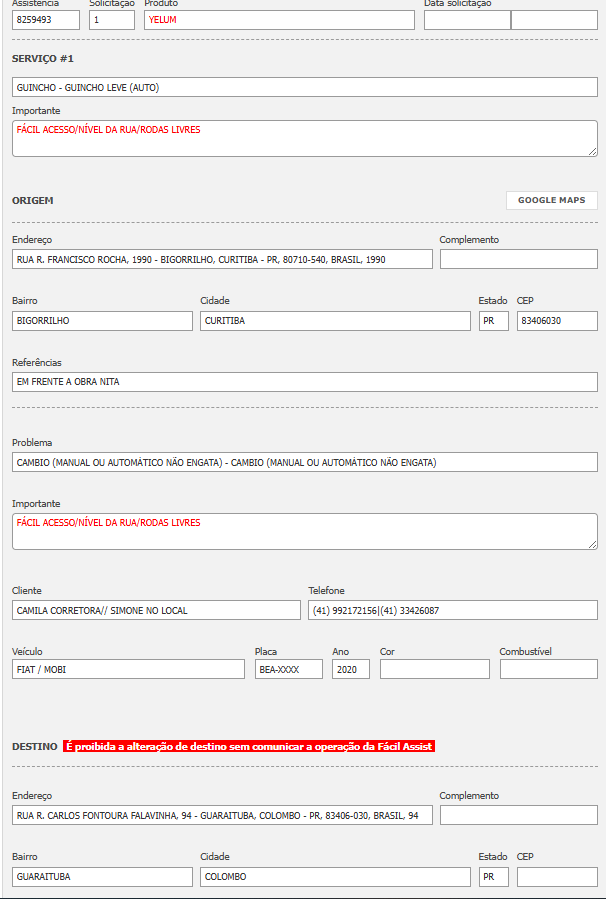Select the CEP field with 83406030
This screenshot has width=606, height=899.
pyautogui.click(x=556, y=321)
